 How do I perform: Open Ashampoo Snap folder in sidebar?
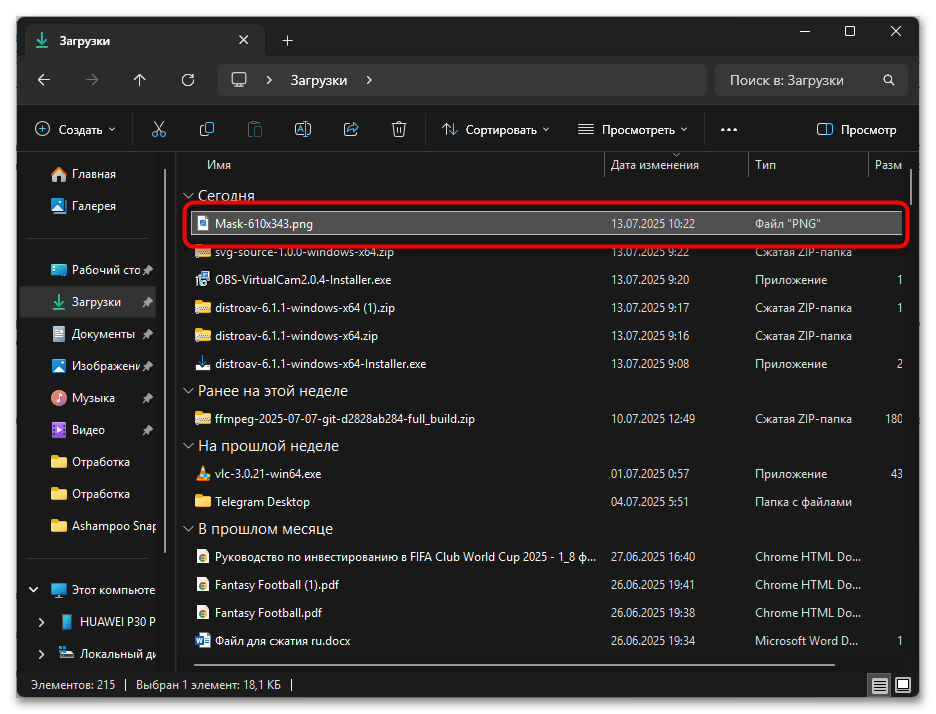tap(88, 526)
